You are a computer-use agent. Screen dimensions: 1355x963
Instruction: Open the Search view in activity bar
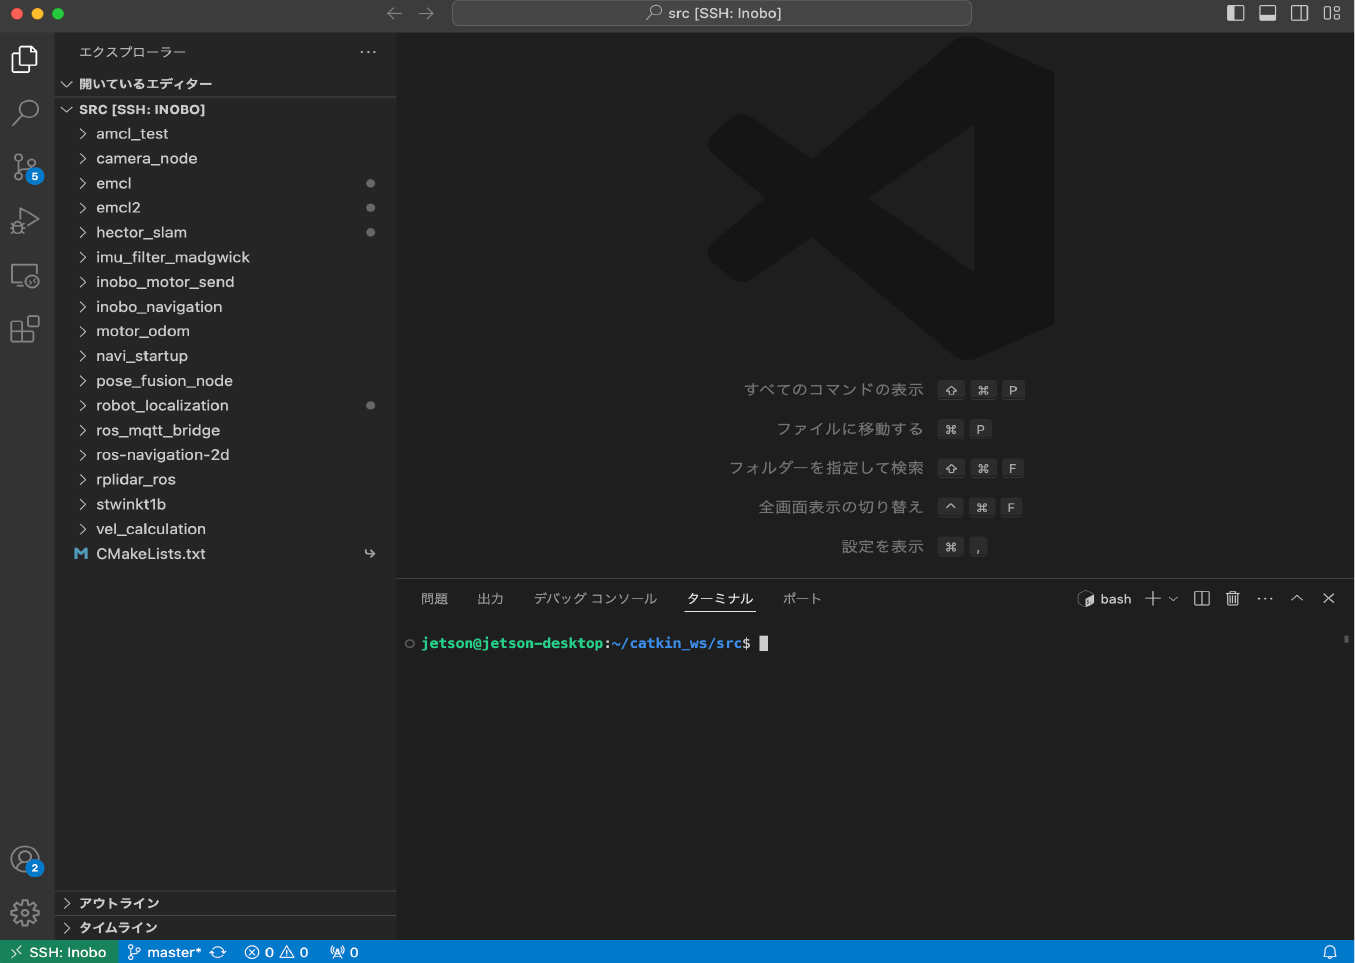pyautogui.click(x=25, y=113)
